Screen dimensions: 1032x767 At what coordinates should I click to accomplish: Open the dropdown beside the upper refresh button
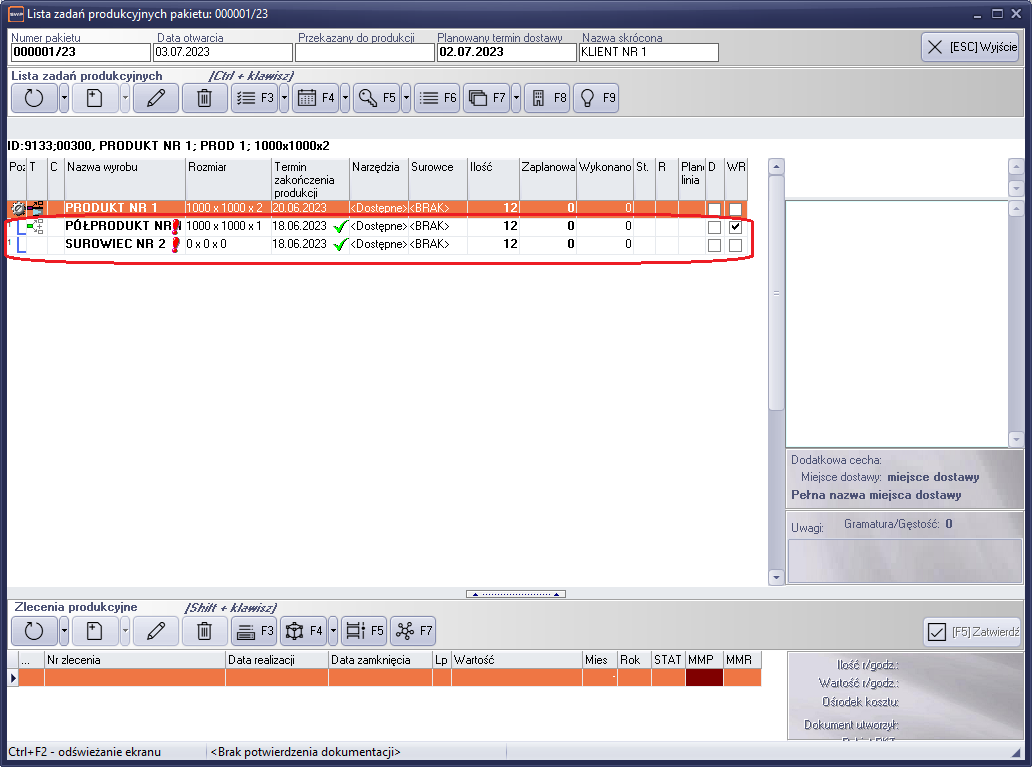pos(64,98)
